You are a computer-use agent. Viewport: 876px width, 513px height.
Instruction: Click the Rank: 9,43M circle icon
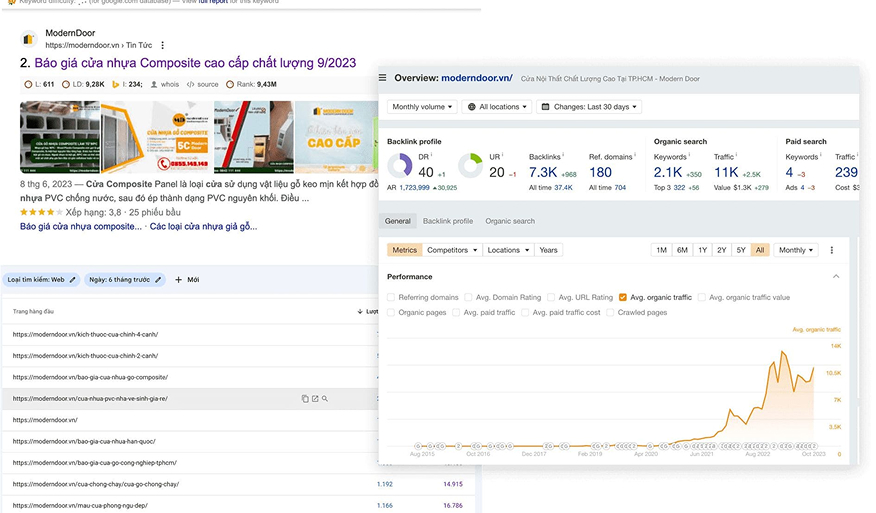click(230, 84)
